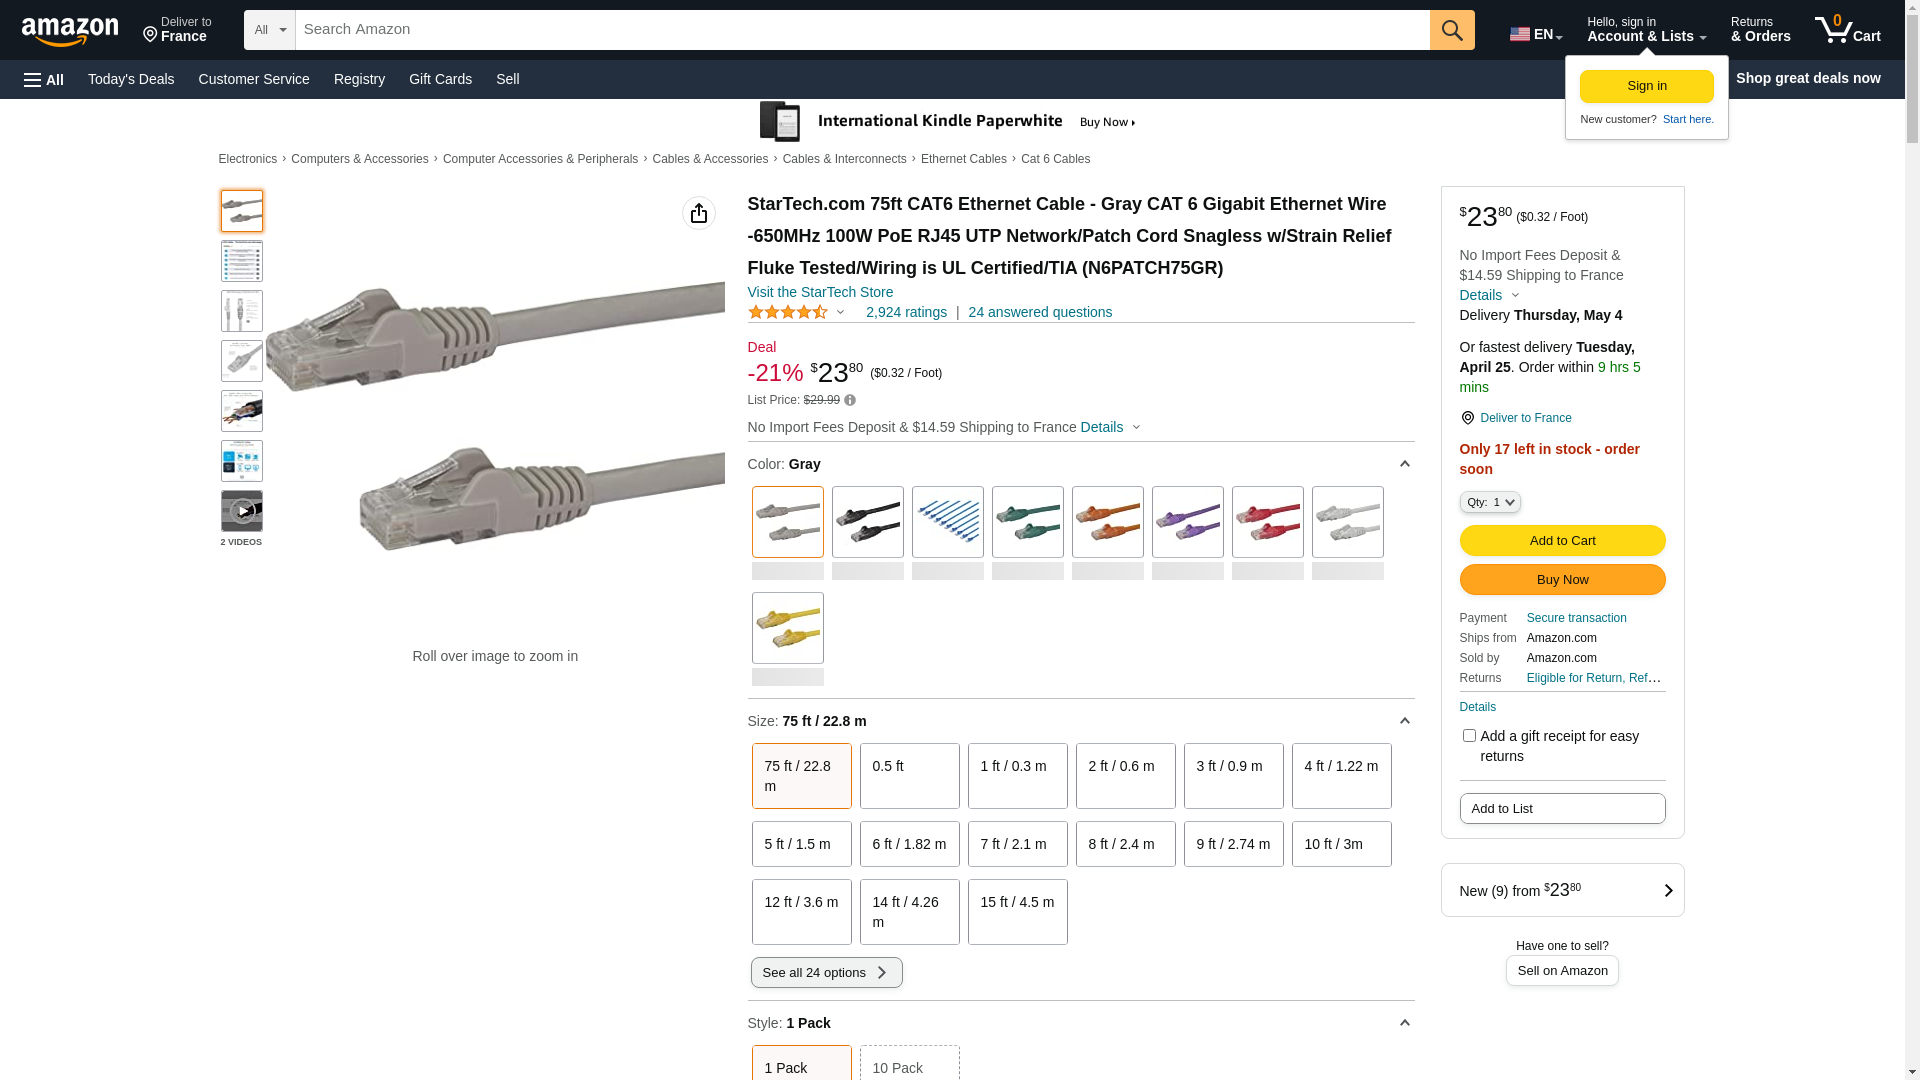The image size is (1920, 1080).
Task: Expand the EN language selector
Action: [x=1535, y=34]
